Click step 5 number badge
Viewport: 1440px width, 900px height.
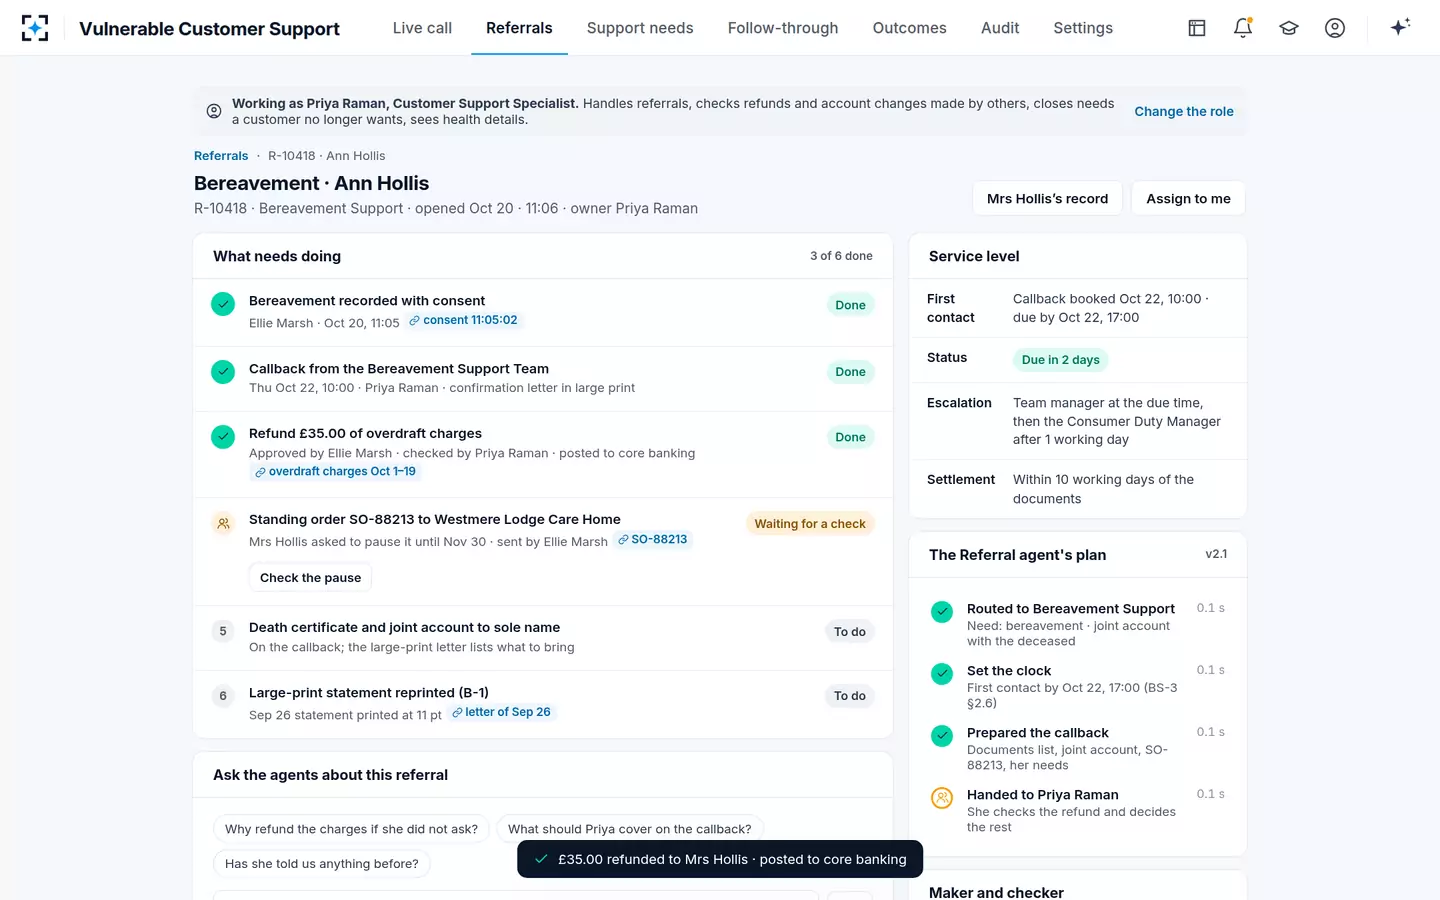223,631
